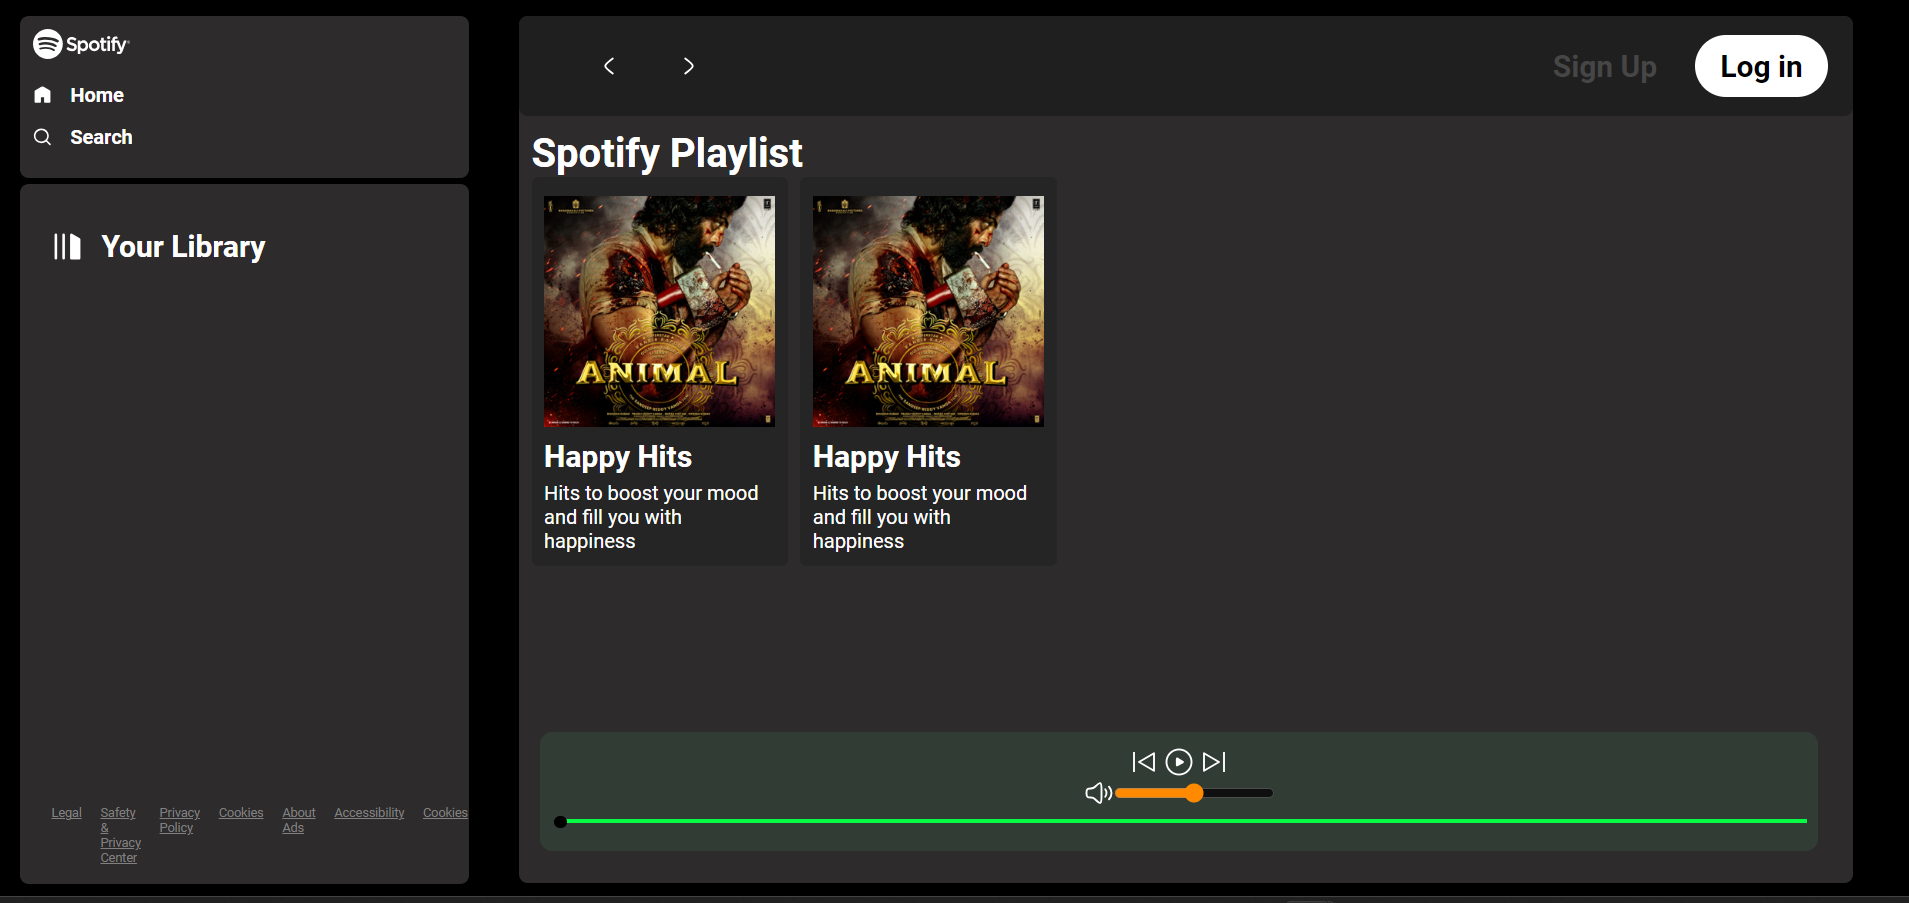The width and height of the screenshot is (1909, 903).
Task: Open the first Happy Hits playlist
Action: pyautogui.click(x=659, y=372)
